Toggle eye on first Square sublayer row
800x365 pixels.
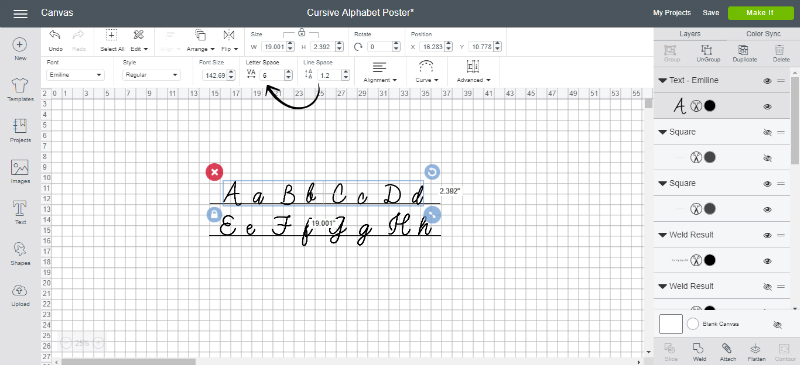pos(767,158)
